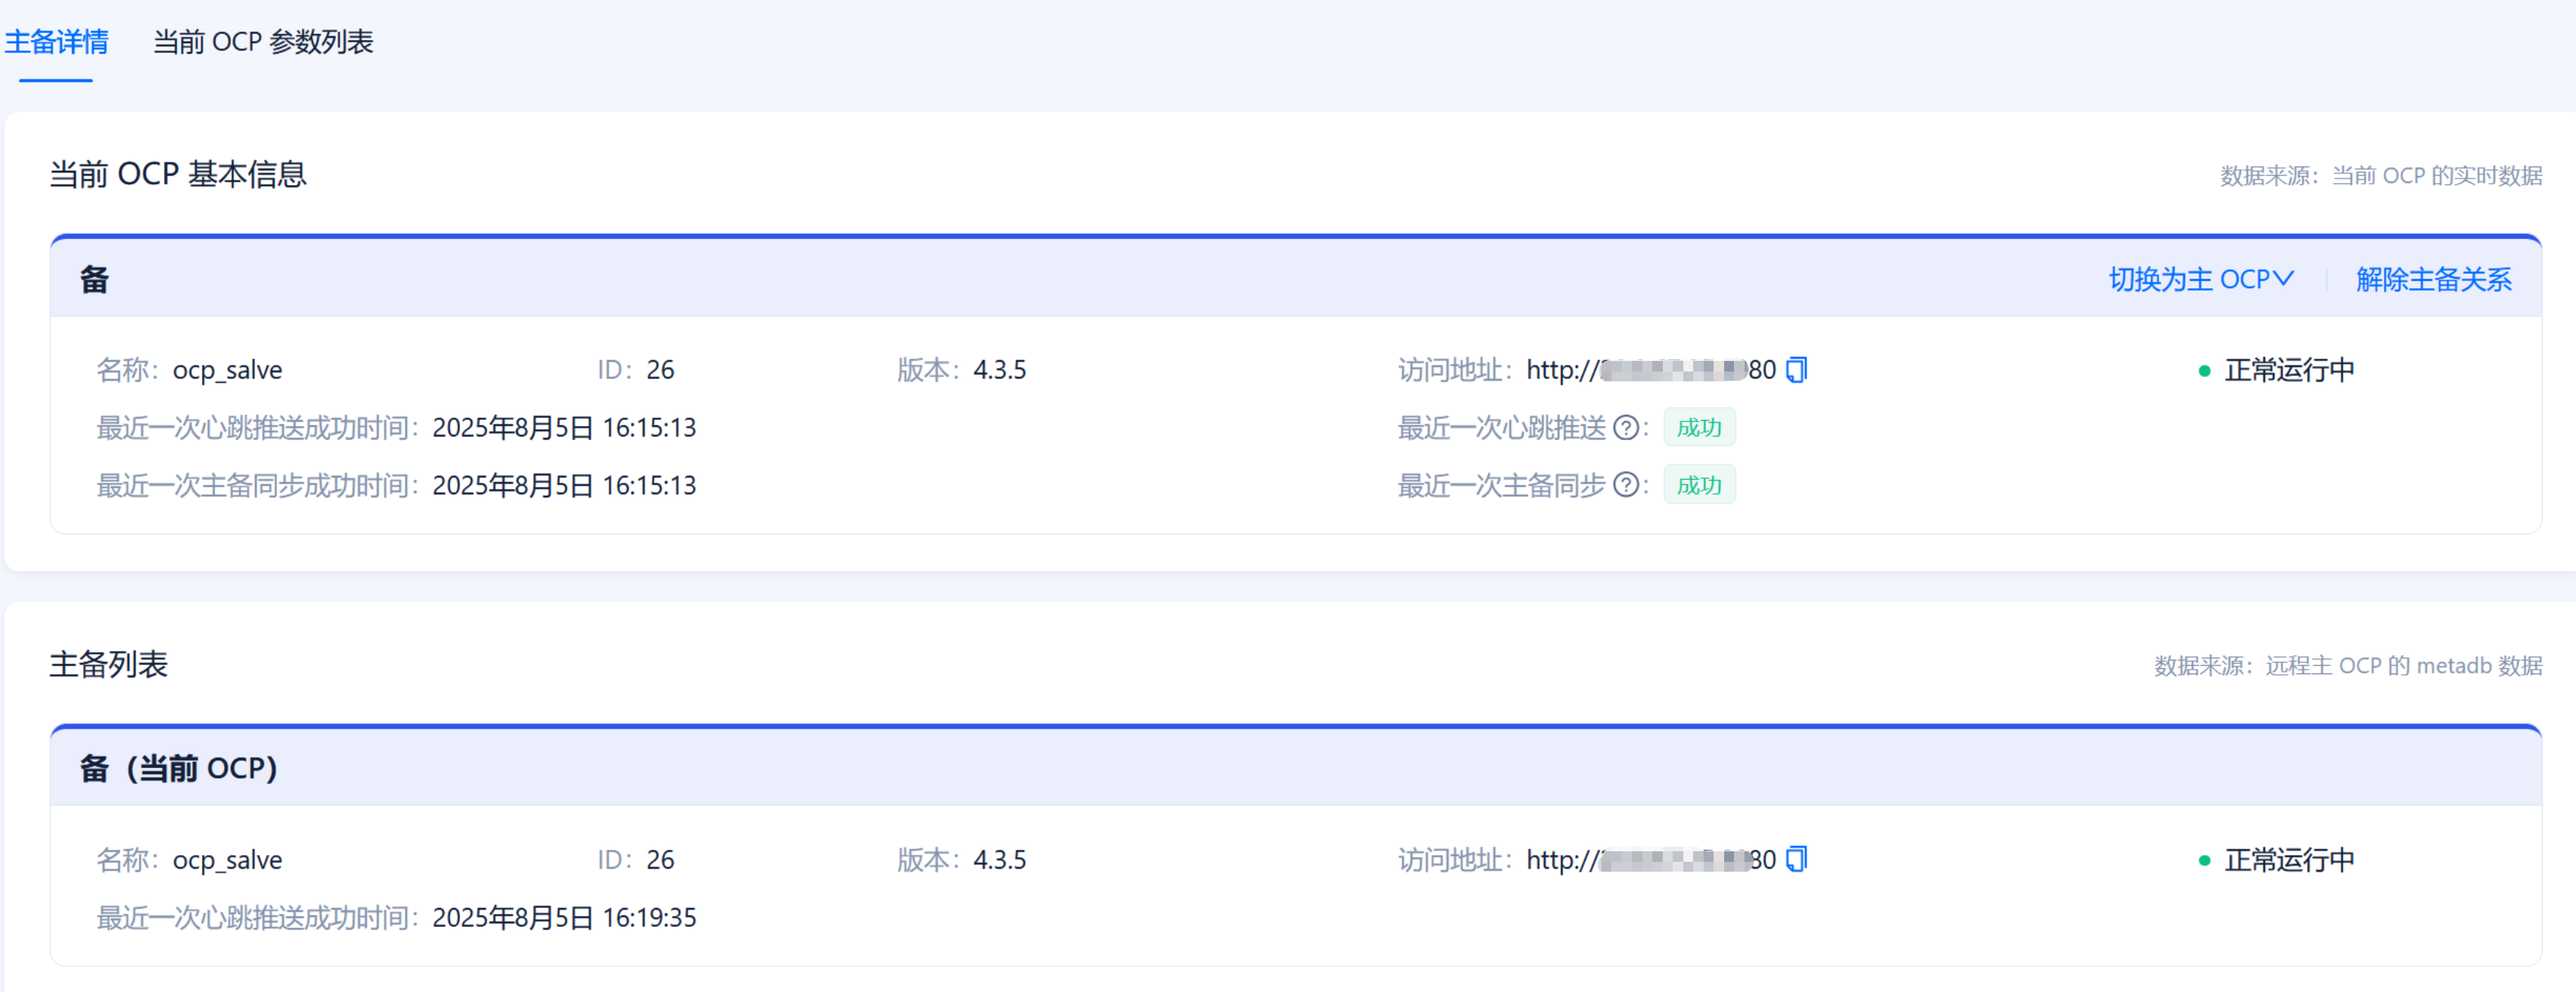Copy access address in 主备列表 section
Viewport: 2576px width, 992px height.
point(1797,859)
